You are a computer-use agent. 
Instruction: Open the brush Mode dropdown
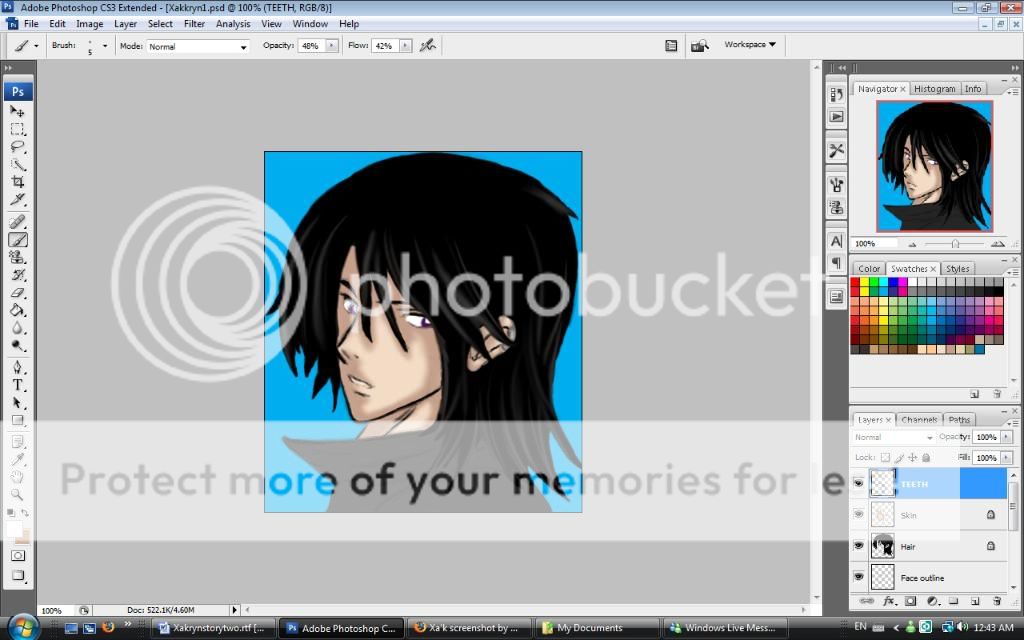tap(198, 46)
